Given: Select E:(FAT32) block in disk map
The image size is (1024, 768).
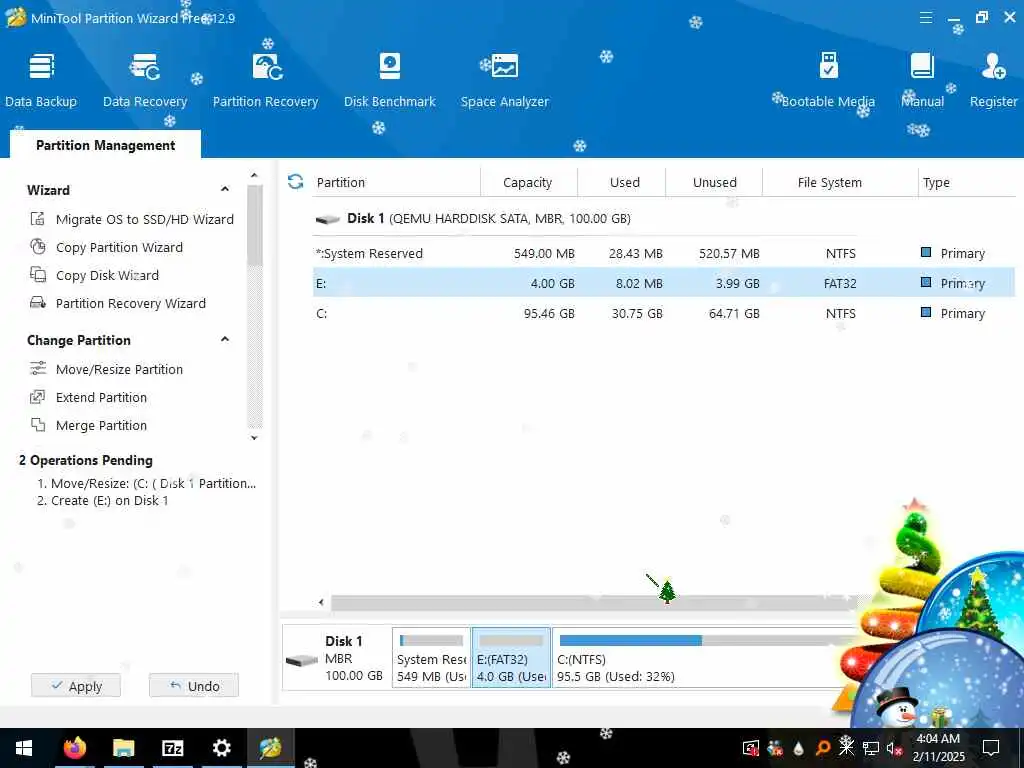Looking at the screenshot, I should click(x=511, y=658).
